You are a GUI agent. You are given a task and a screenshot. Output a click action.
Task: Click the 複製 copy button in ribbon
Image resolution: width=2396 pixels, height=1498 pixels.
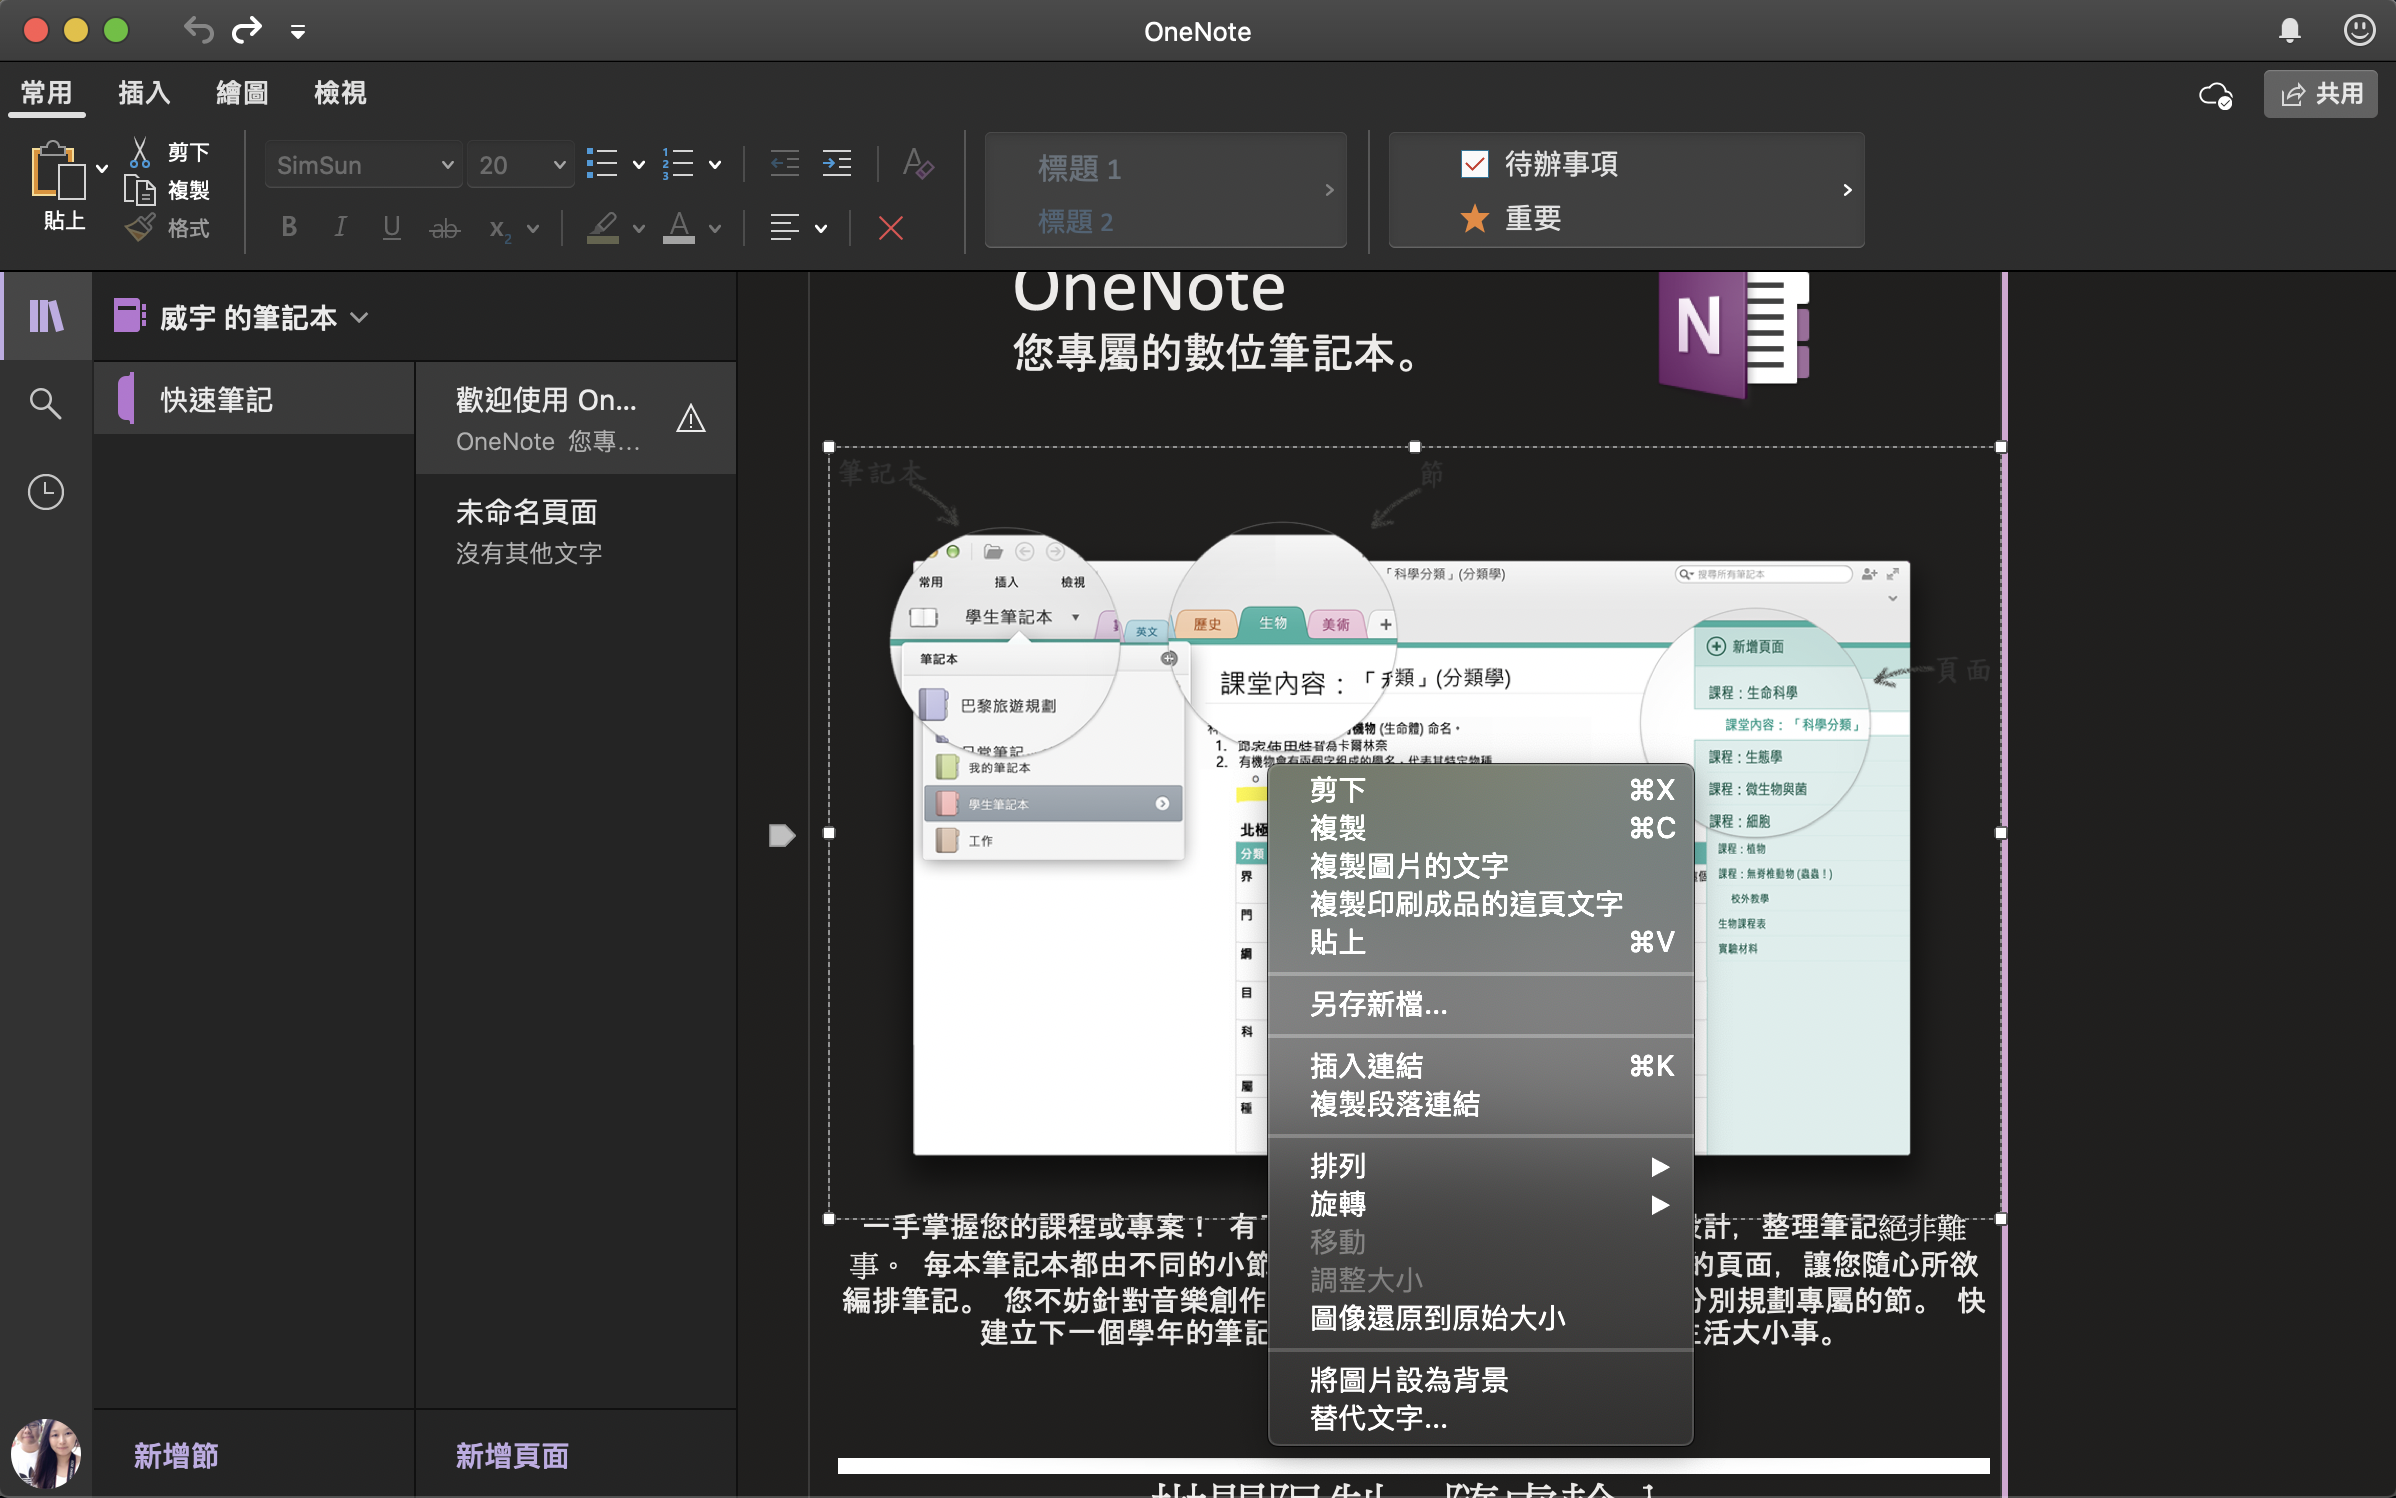pyautogui.click(x=168, y=190)
